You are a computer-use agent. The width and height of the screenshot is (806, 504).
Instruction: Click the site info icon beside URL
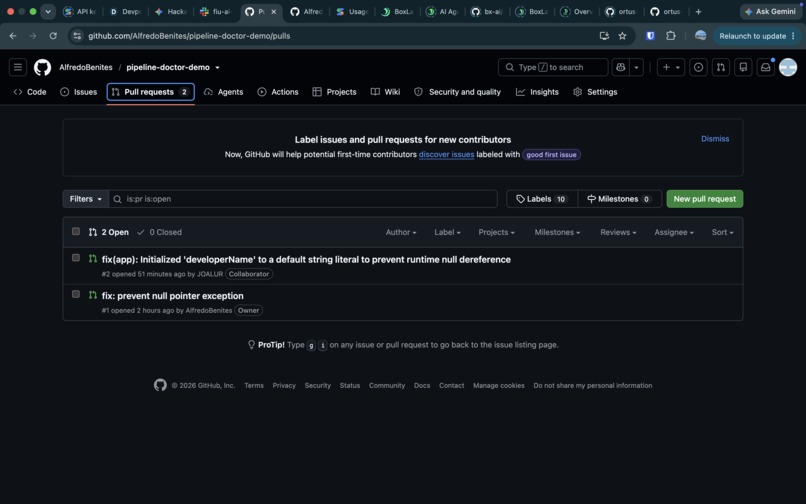tap(77, 36)
